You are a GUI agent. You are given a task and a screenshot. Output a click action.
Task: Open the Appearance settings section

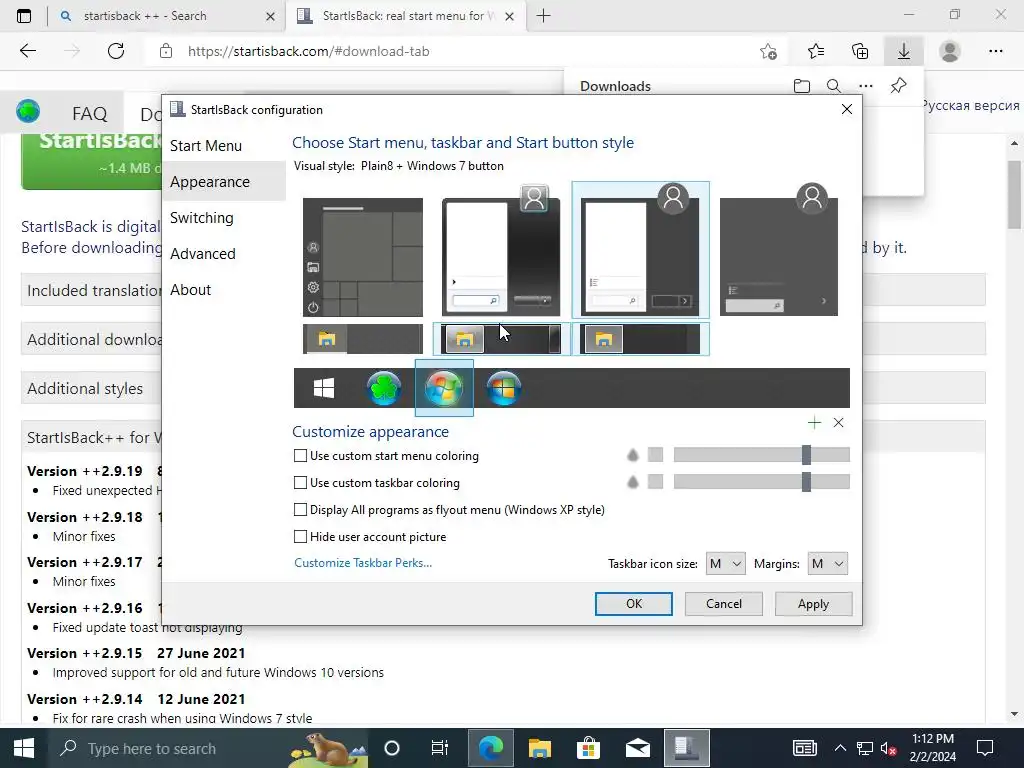click(223, 182)
